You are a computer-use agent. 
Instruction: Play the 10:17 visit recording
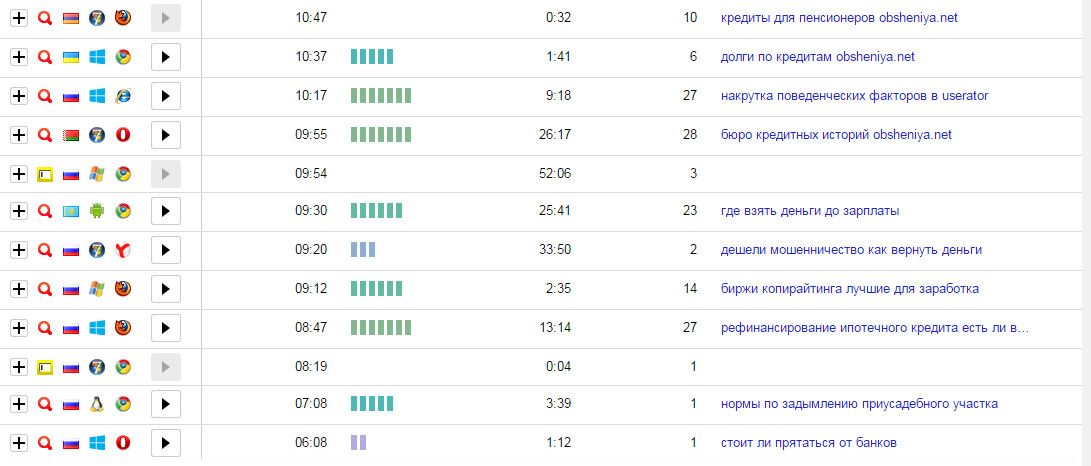point(166,96)
